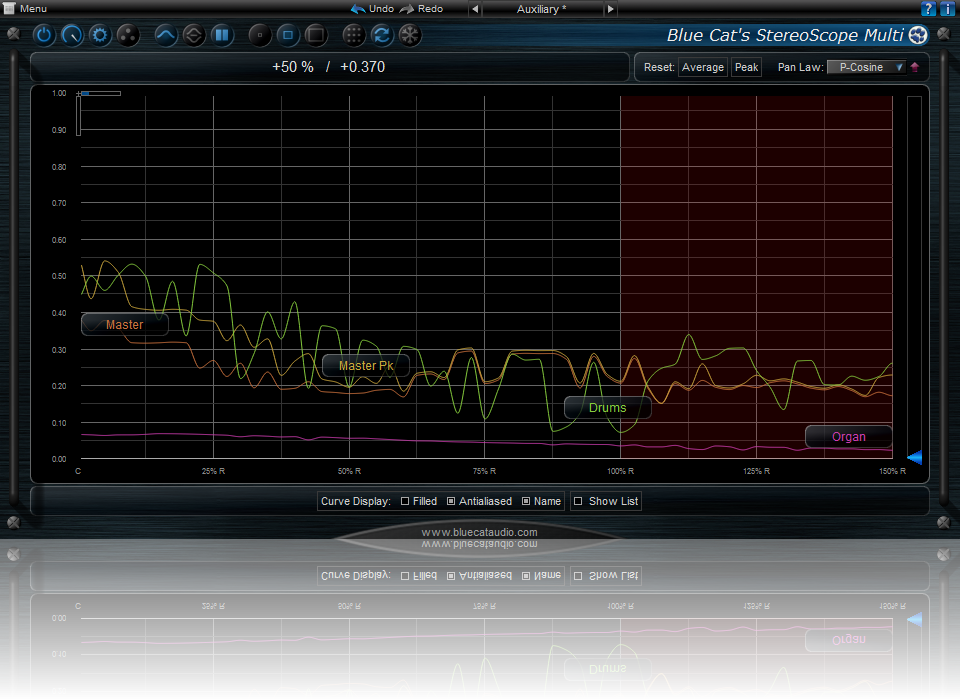Open the Pan Law P-Cosine dropdown
Viewport: 960px width, 700px height.
[x=865, y=67]
